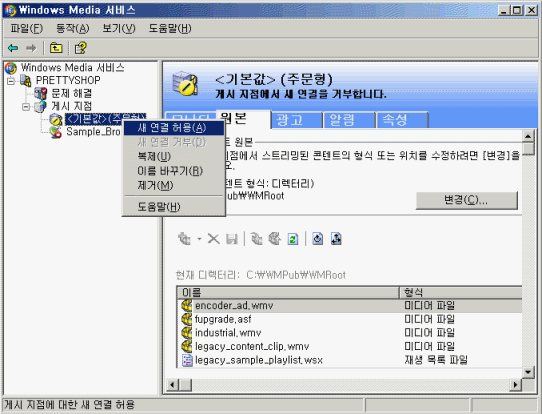542x414 pixels.
Task: Open the 파일(F) menu
Action: pos(27,28)
